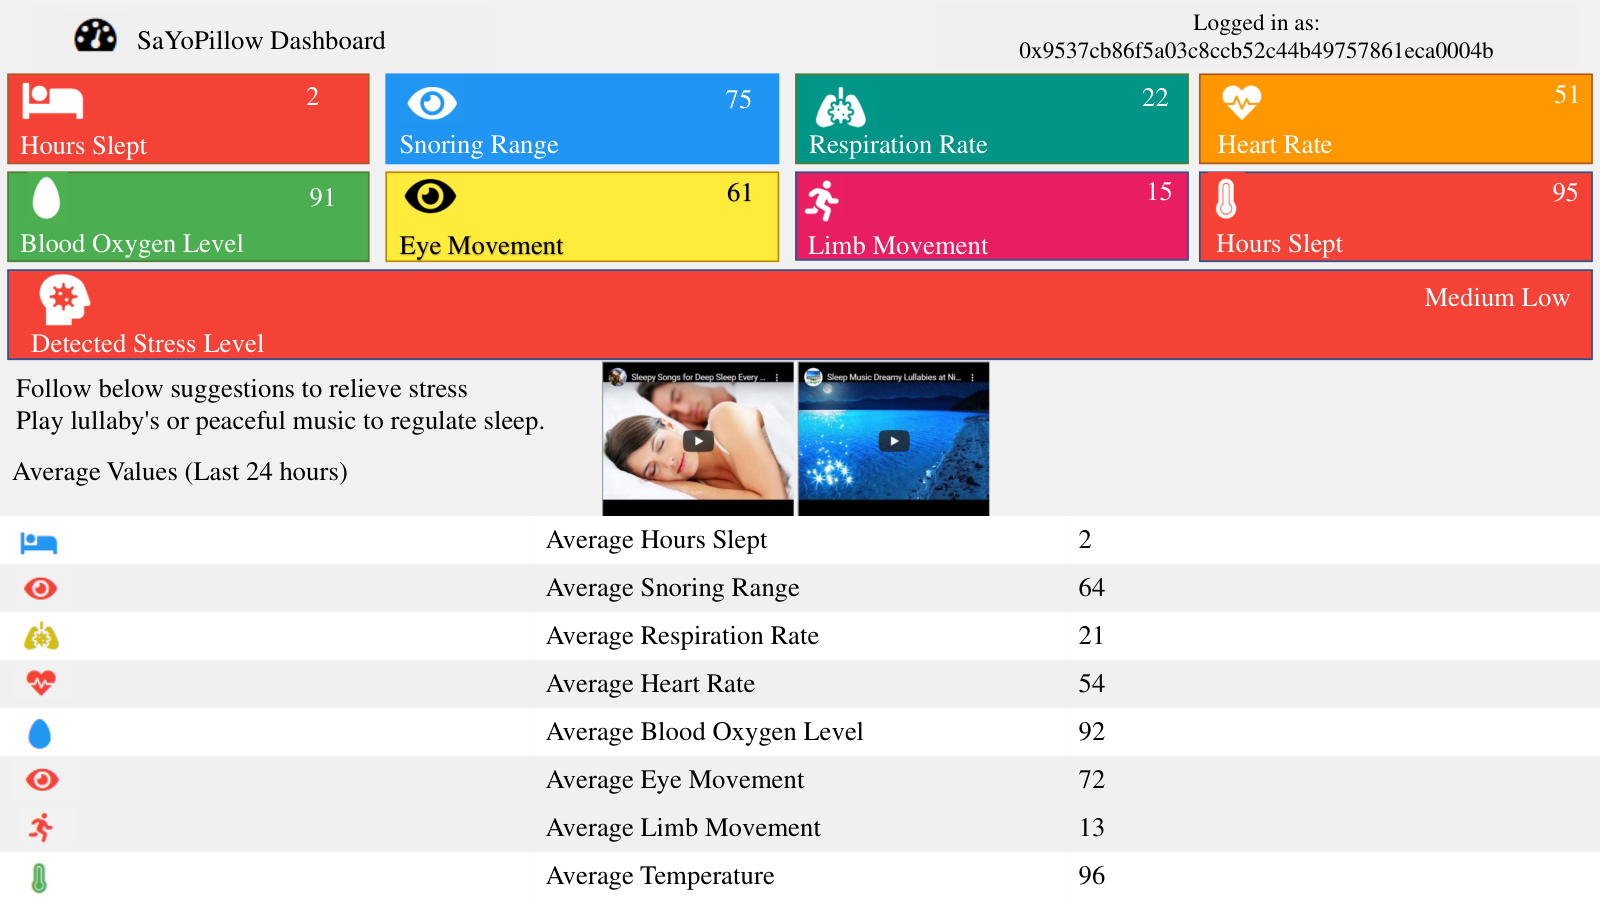Click the Average Heart Rate value 54
Viewport: 1600px width, 900px height.
(x=1091, y=684)
